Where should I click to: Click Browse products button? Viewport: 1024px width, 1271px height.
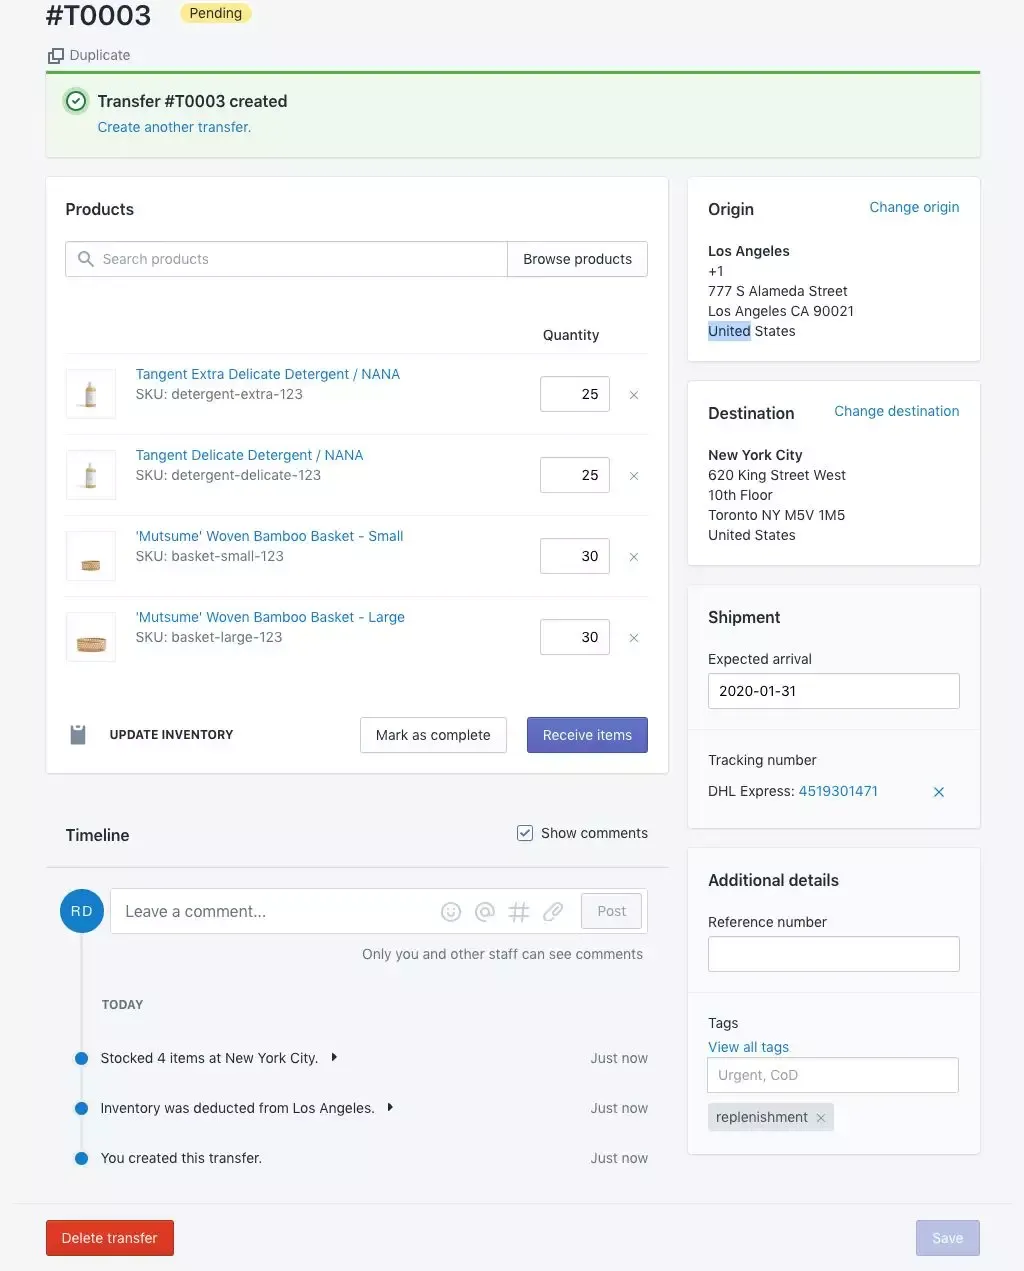(x=578, y=259)
